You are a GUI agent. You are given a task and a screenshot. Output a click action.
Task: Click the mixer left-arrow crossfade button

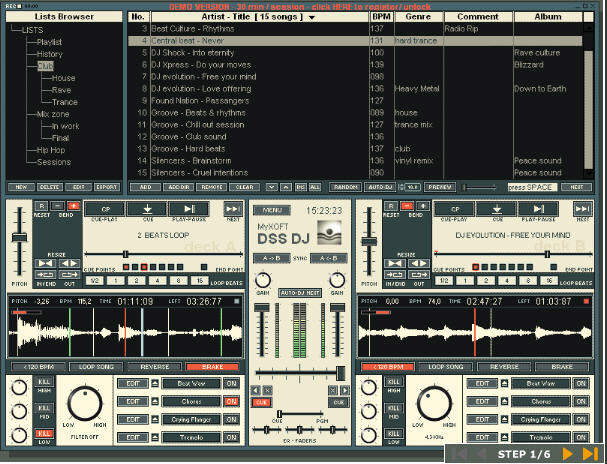tap(255, 390)
